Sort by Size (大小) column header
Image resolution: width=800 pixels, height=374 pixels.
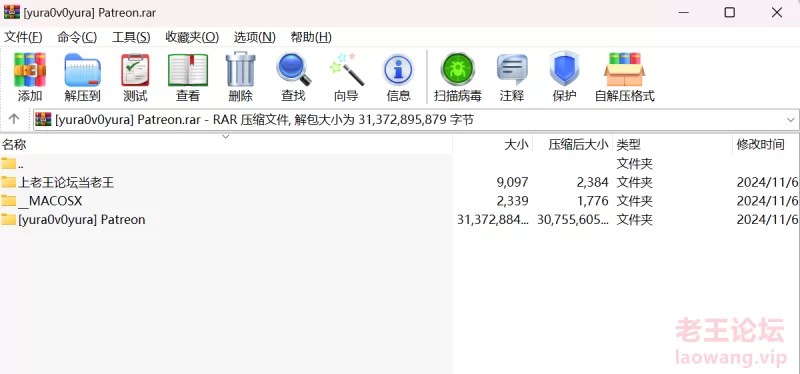pos(493,144)
